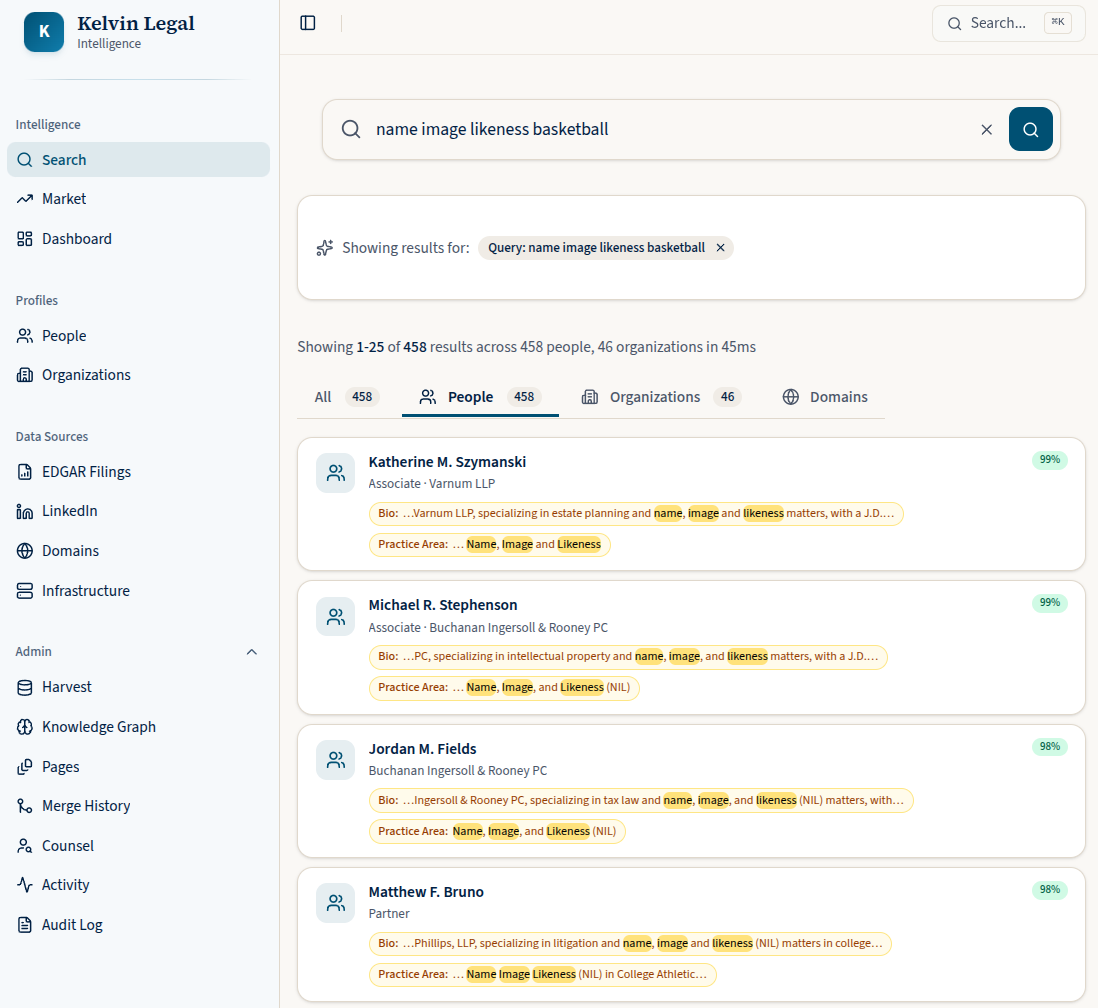Open Merge History

tap(86, 805)
